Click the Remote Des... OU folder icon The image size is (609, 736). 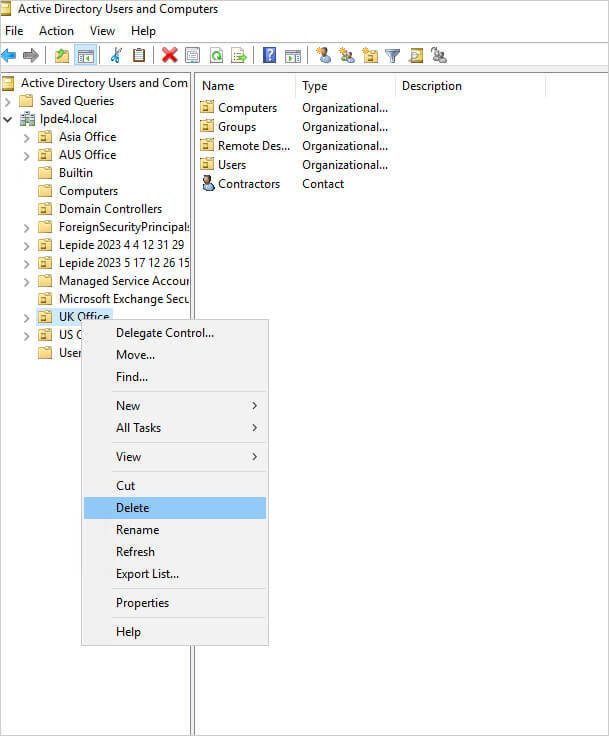click(207, 146)
